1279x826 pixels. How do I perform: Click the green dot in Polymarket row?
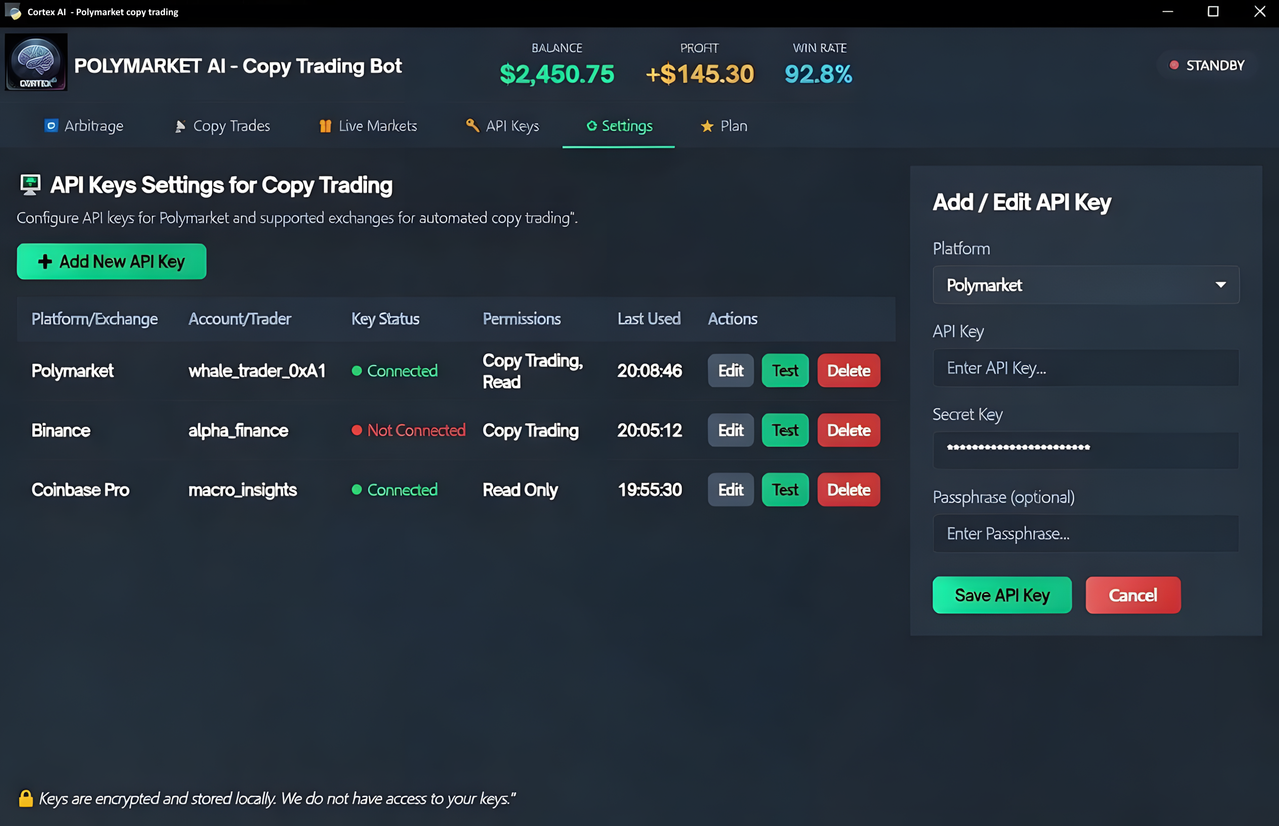tap(357, 371)
